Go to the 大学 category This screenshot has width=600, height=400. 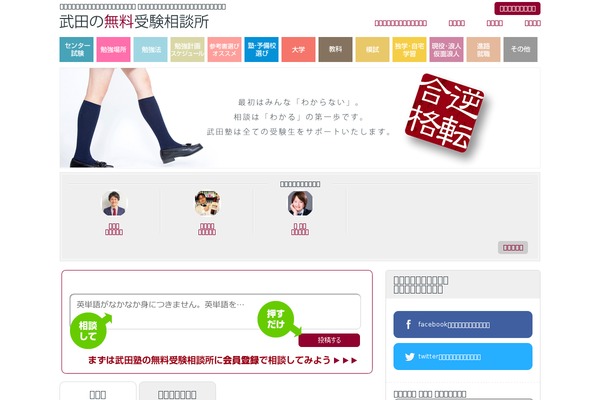click(298, 49)
